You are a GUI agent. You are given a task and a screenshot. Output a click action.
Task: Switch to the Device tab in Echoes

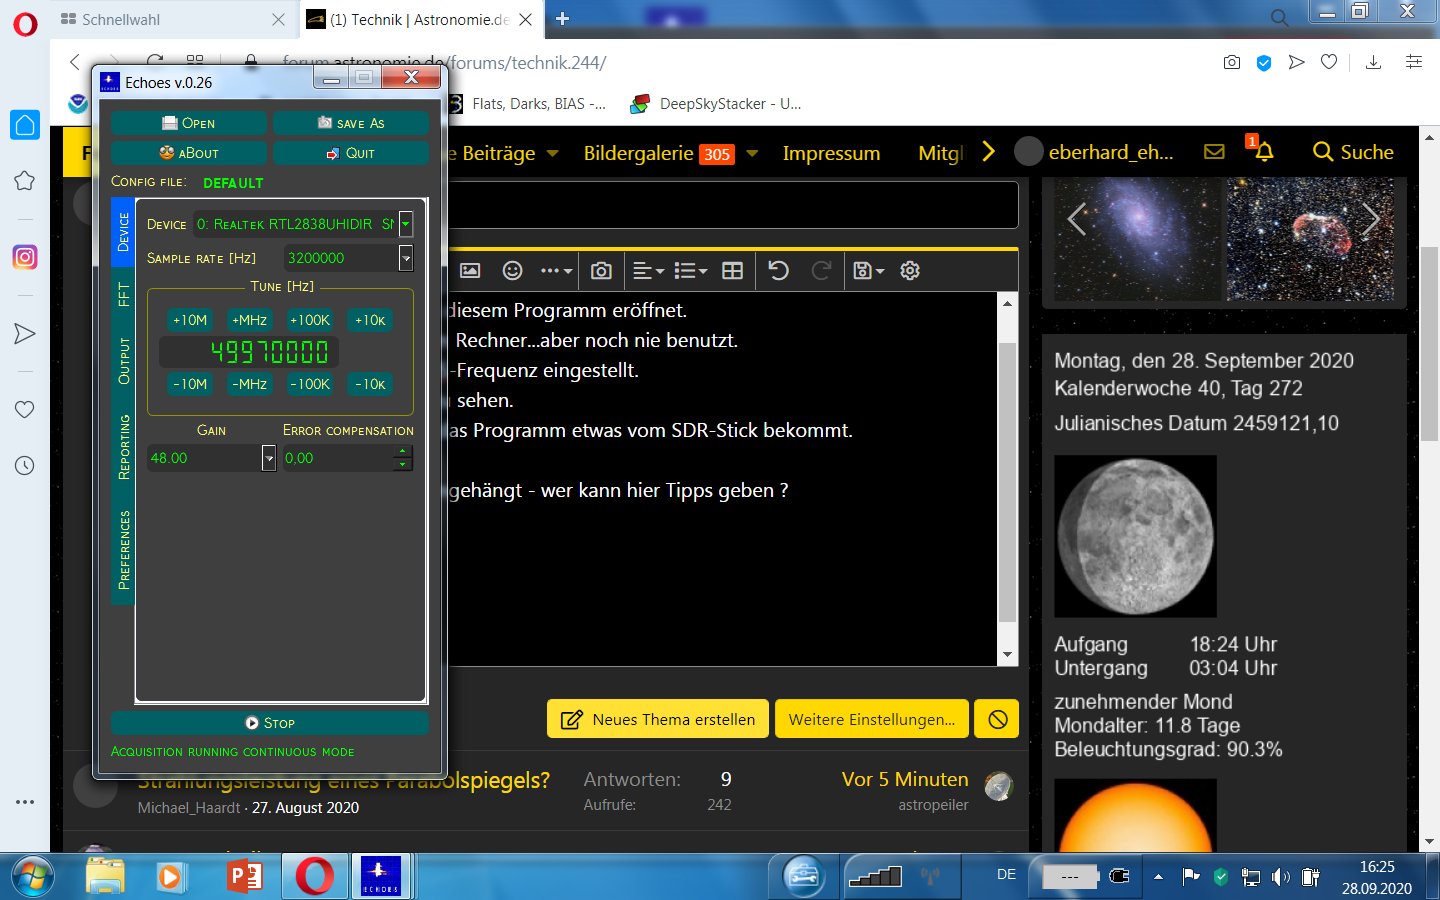click(123, 232)
